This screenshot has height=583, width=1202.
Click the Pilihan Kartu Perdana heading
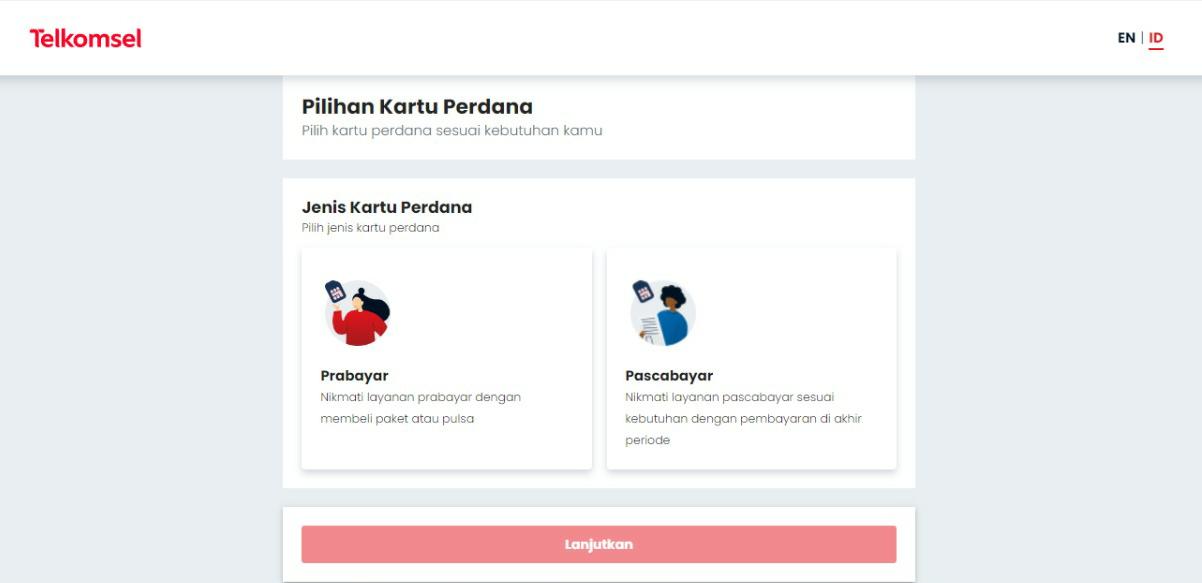coord(417,106)
